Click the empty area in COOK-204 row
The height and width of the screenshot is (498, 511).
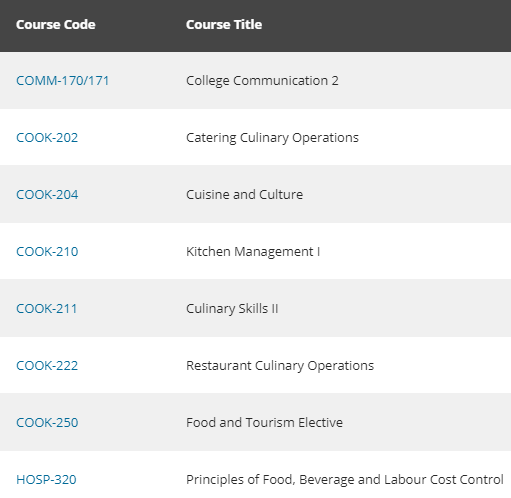point(407,194)
